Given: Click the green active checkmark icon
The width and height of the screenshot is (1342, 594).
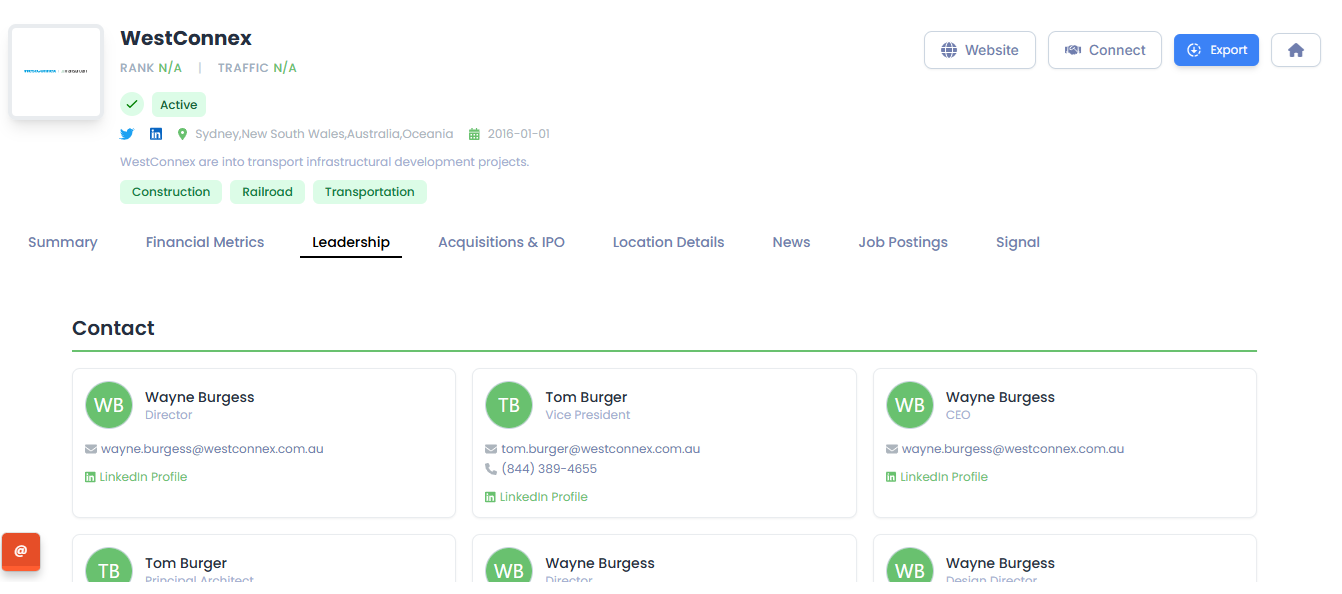Looking at the screenshot, I should 132,104.
